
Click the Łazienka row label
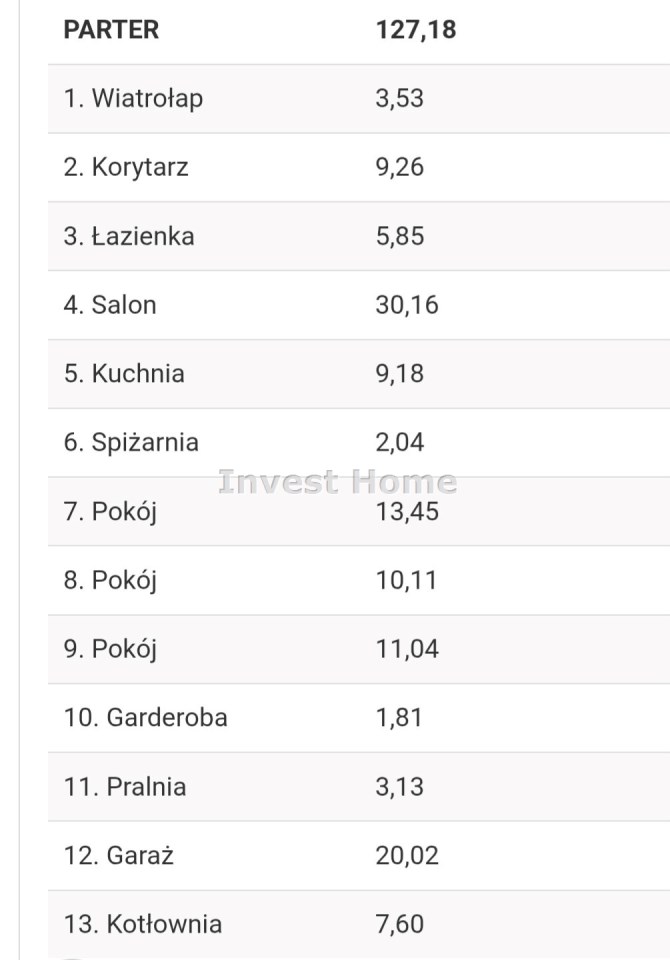(x=129, y=236)
